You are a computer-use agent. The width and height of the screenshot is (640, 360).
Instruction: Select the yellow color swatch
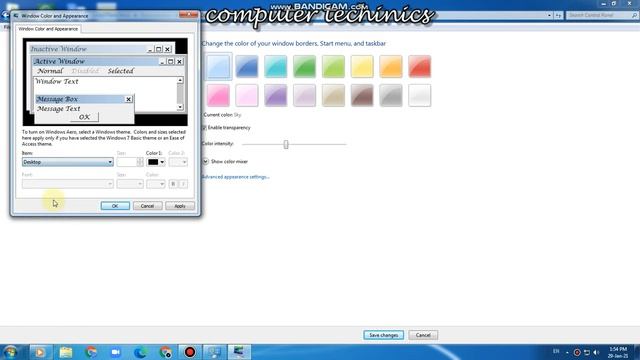362,66
